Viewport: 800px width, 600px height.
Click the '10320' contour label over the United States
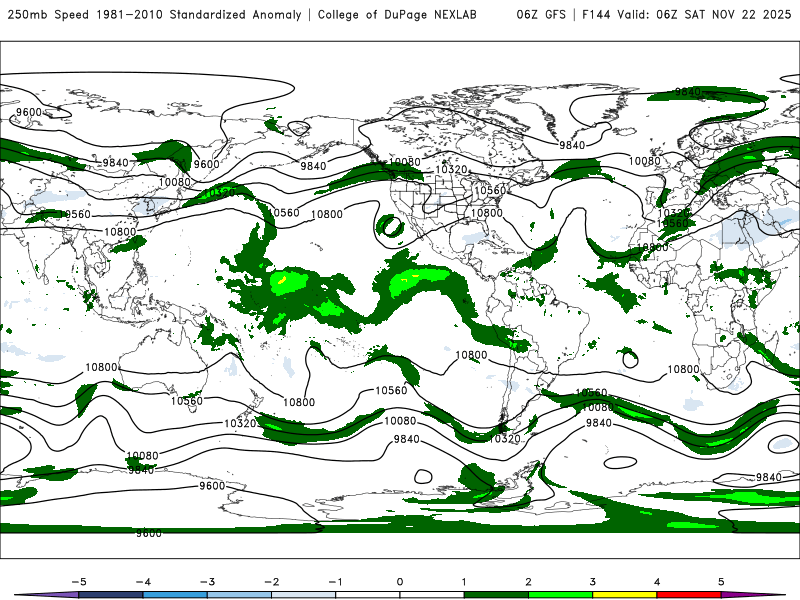[452, 169]
